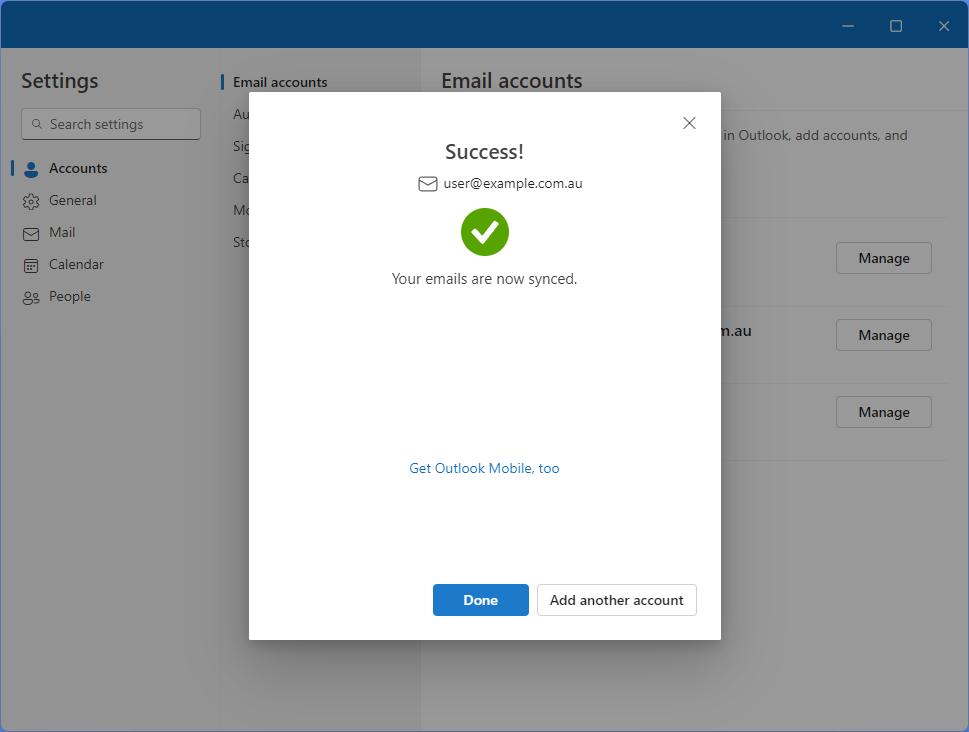This screenshot has width=969, height=732.
Task: Click the Calendar icon in settings sidebar
Action: point(31,265)
